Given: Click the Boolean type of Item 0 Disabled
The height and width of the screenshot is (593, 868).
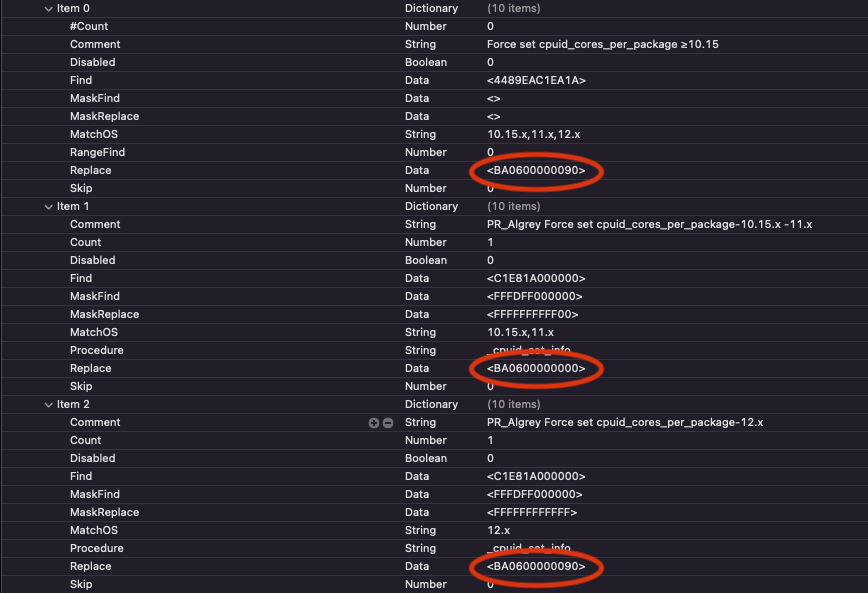Looking at the screenshot, I should (x=426, y=62).
